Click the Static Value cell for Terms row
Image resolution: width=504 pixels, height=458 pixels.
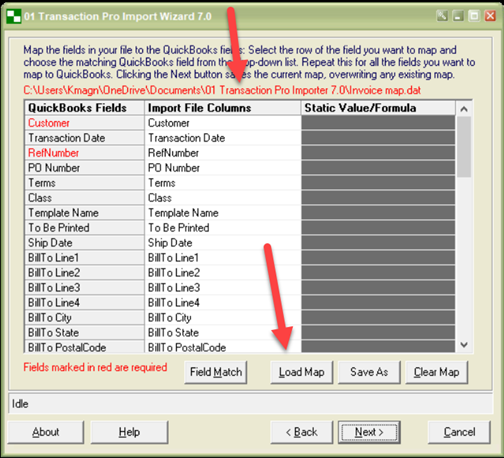[x=378, y=183]
